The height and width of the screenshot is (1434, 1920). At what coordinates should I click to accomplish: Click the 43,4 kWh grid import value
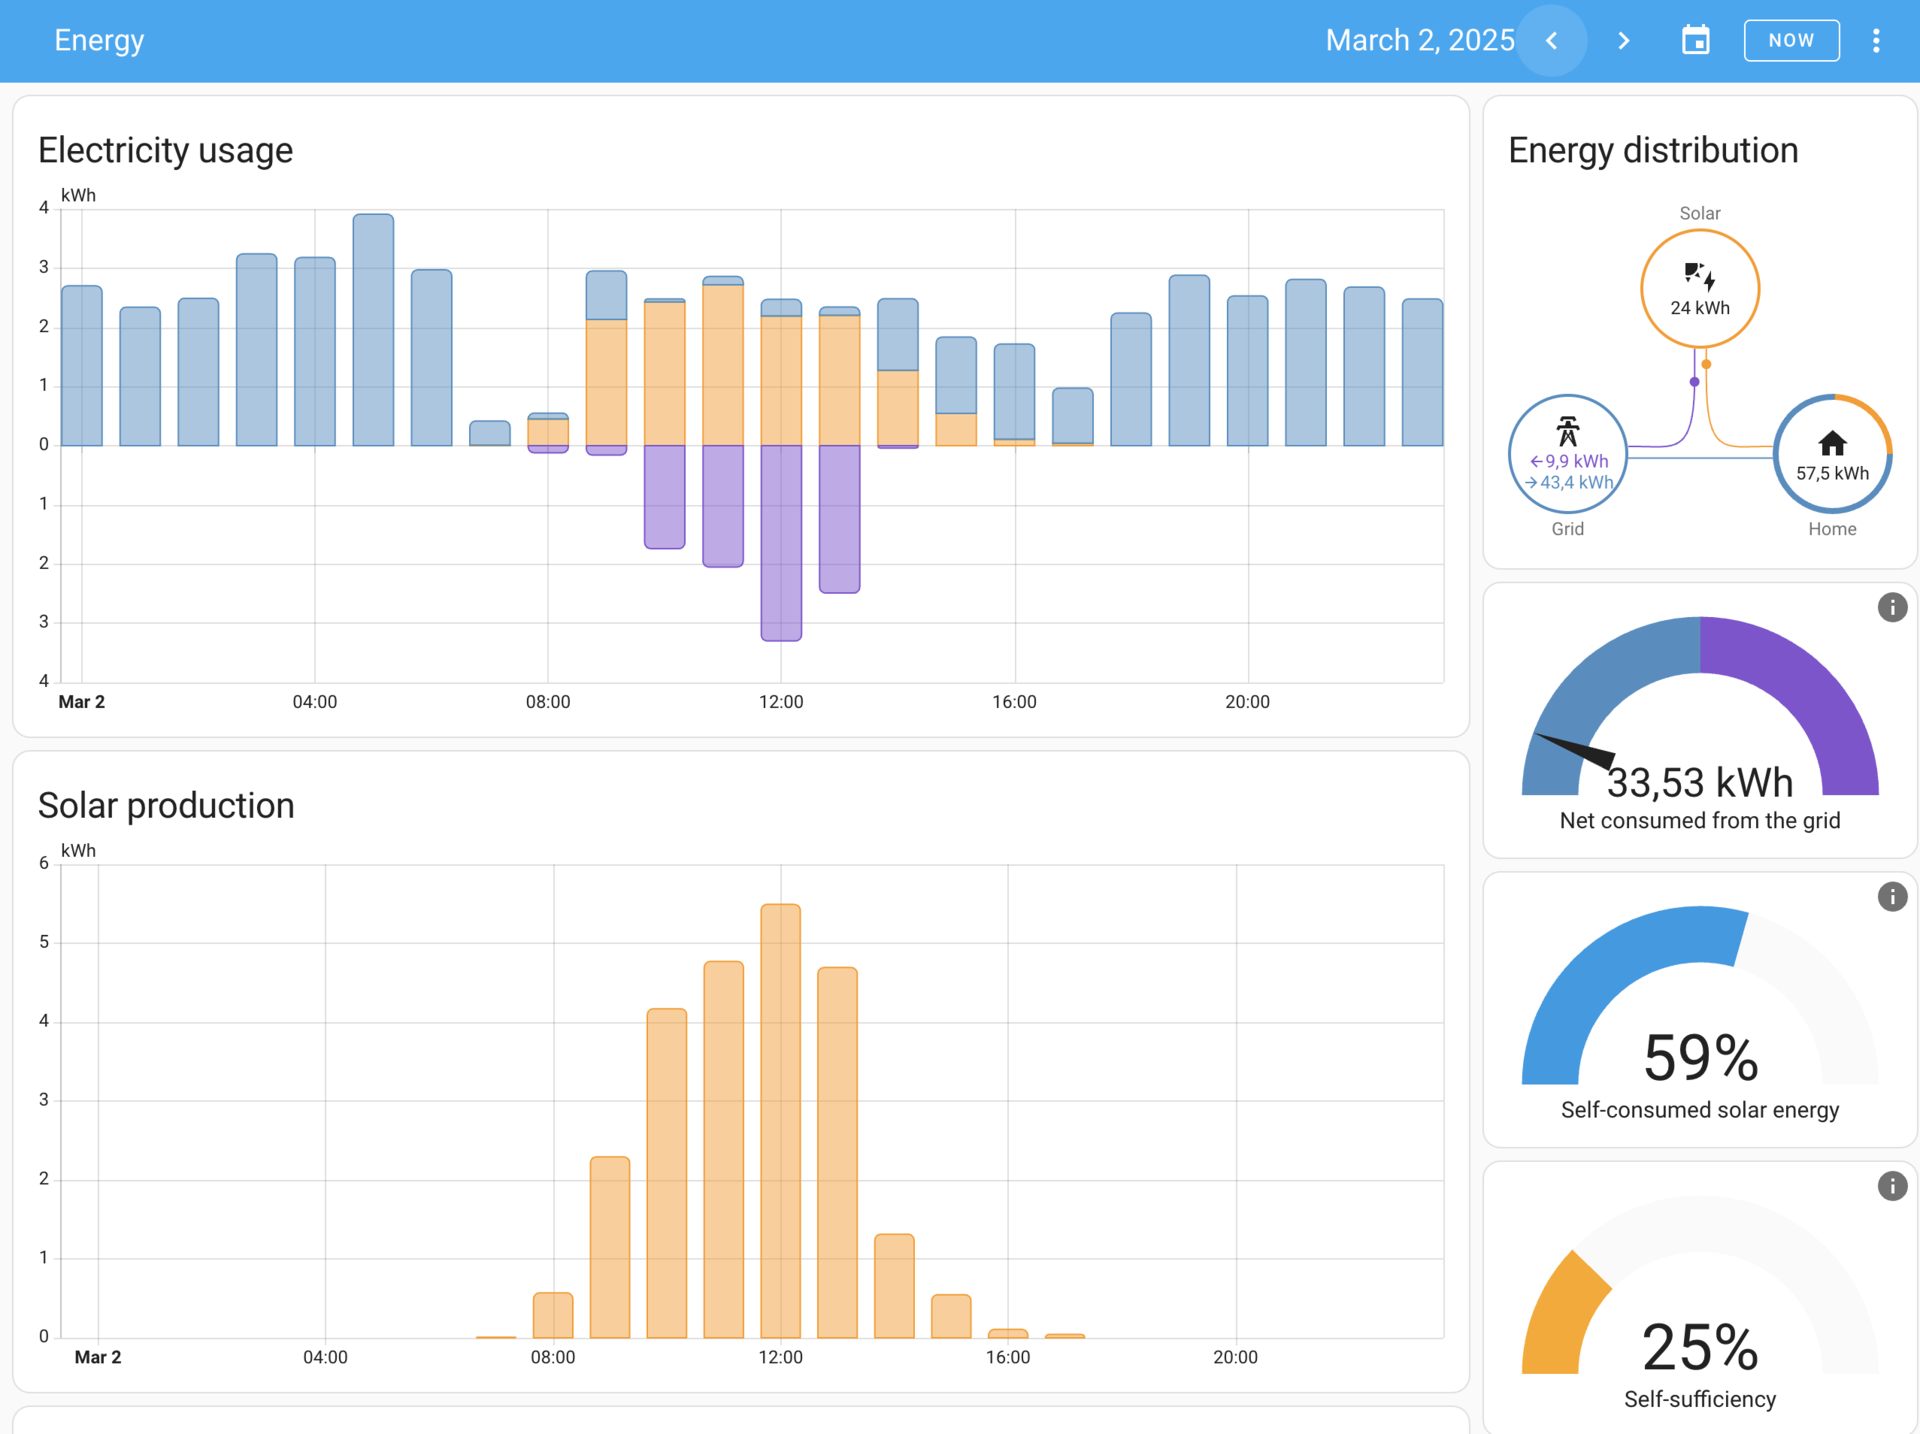click(1568, 483)
